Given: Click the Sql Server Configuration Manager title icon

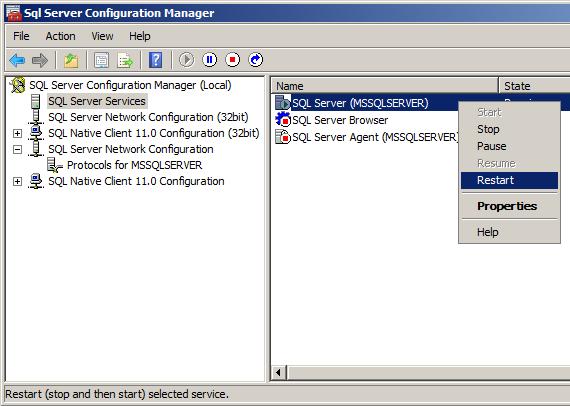Looking at the screenshot, I should [x=13, y=13].
